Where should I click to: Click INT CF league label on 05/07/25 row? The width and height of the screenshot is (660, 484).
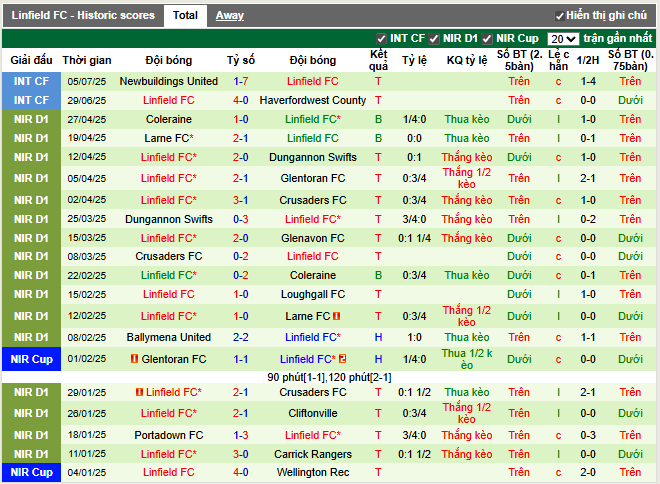(x=32, y=81)
